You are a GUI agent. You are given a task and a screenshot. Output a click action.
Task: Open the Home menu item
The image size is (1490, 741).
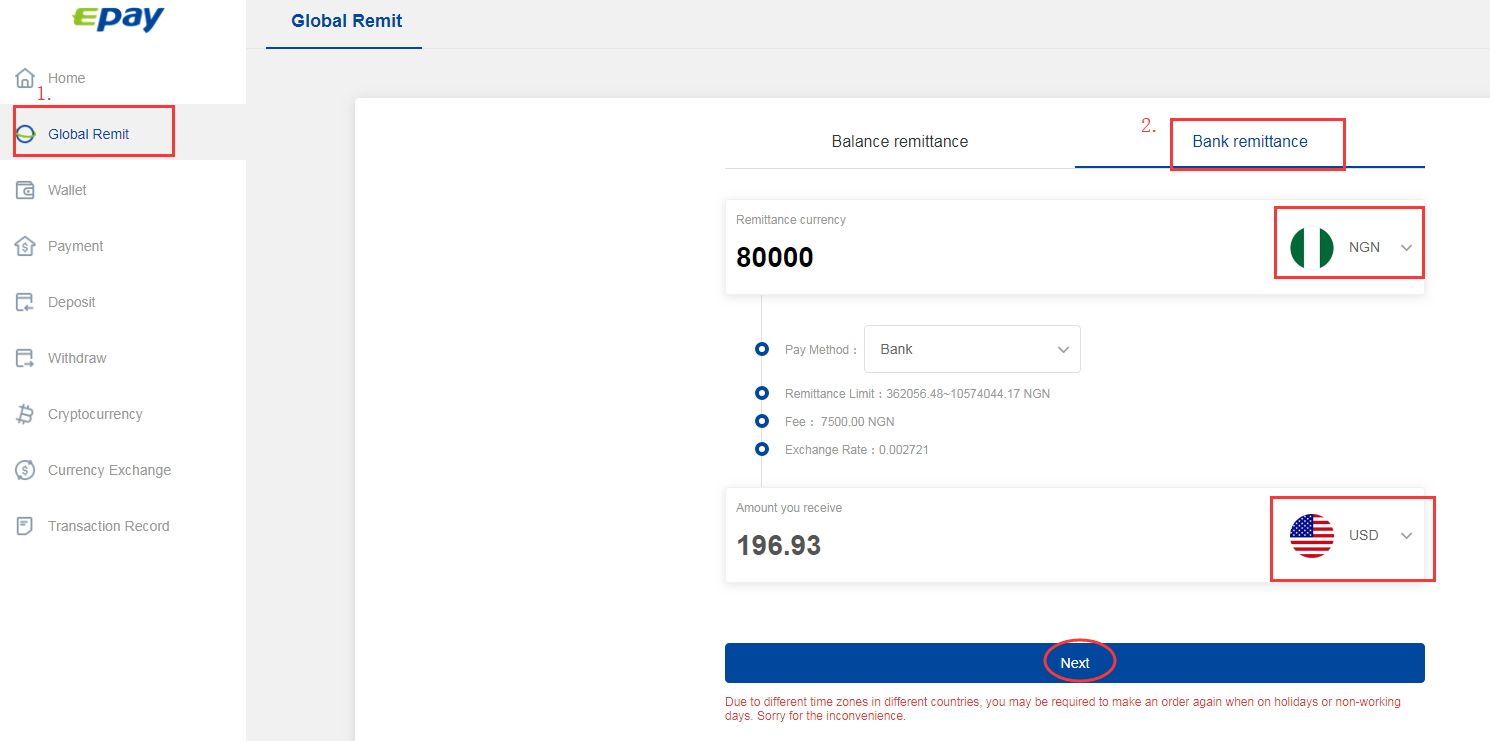click(123, 78)
